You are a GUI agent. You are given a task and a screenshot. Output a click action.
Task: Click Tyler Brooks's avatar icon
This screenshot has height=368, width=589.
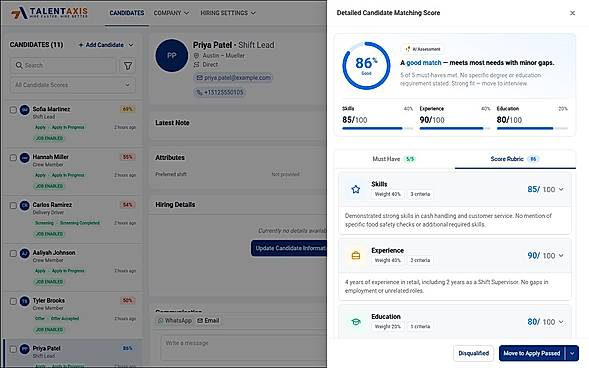pyautogui.click(x=24, y=301)
